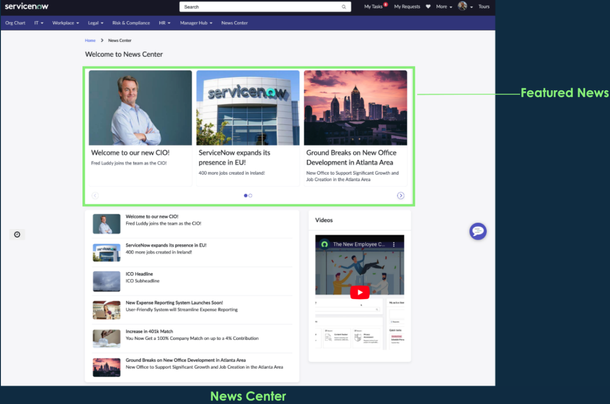
Task: Click the accessibility icon on left edge
Action: tap(17, 234)
